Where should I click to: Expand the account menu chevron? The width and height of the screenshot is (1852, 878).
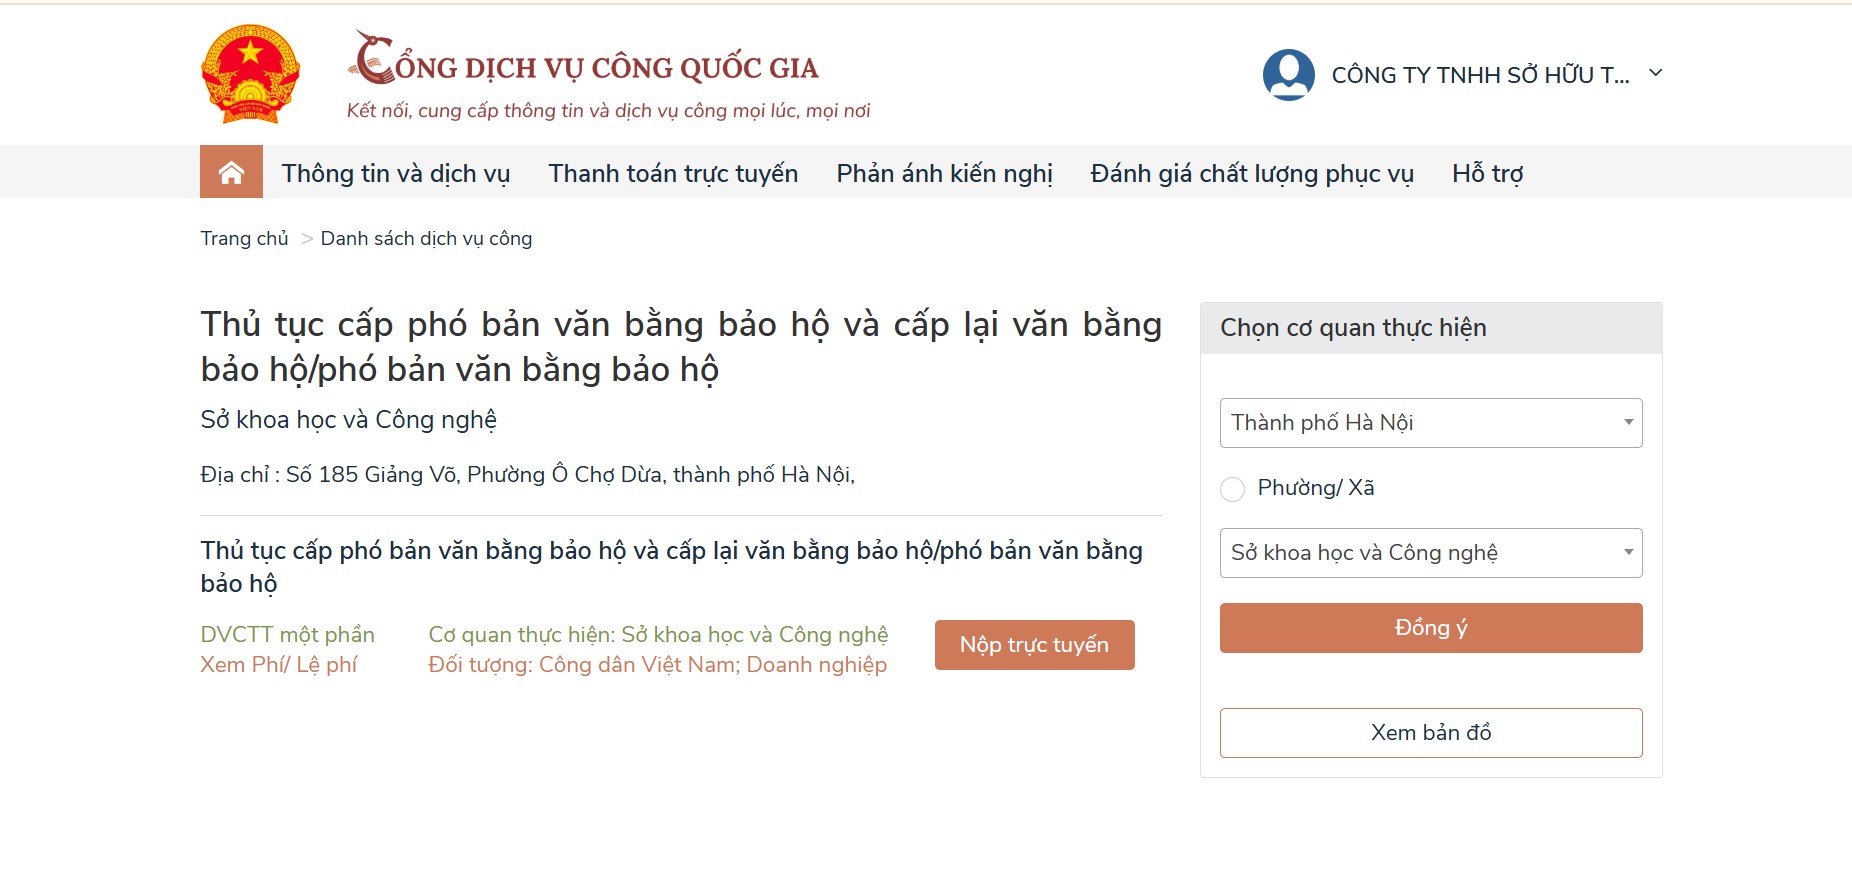pyautogui.click(x=1656, y=73)
